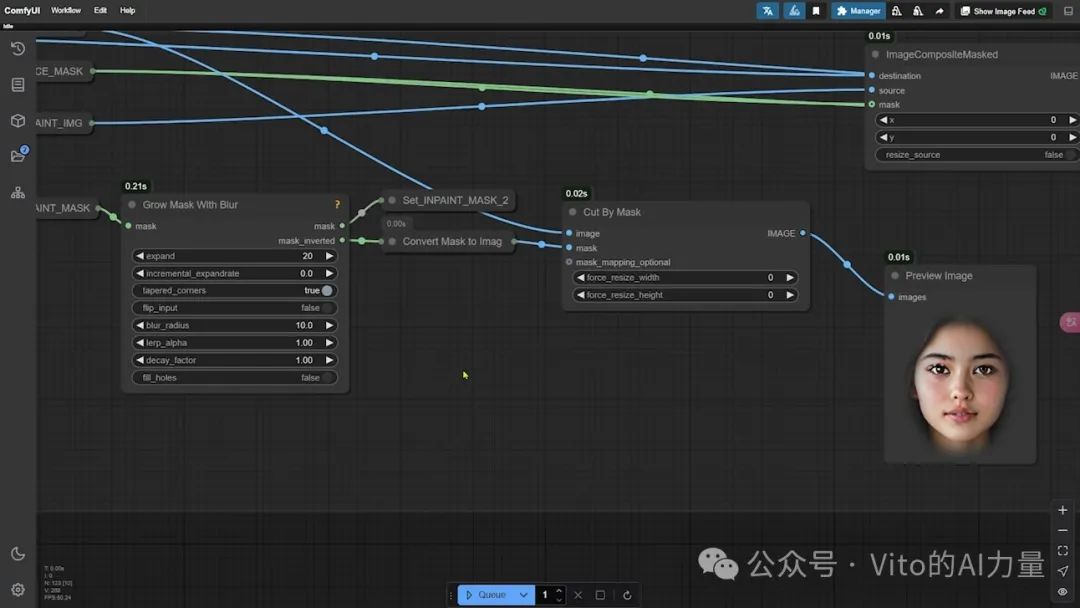The height and width of the screenshot is (608, 1080).
Task: Click Convert Mask to Image node title
Action: tap(452, 242)
